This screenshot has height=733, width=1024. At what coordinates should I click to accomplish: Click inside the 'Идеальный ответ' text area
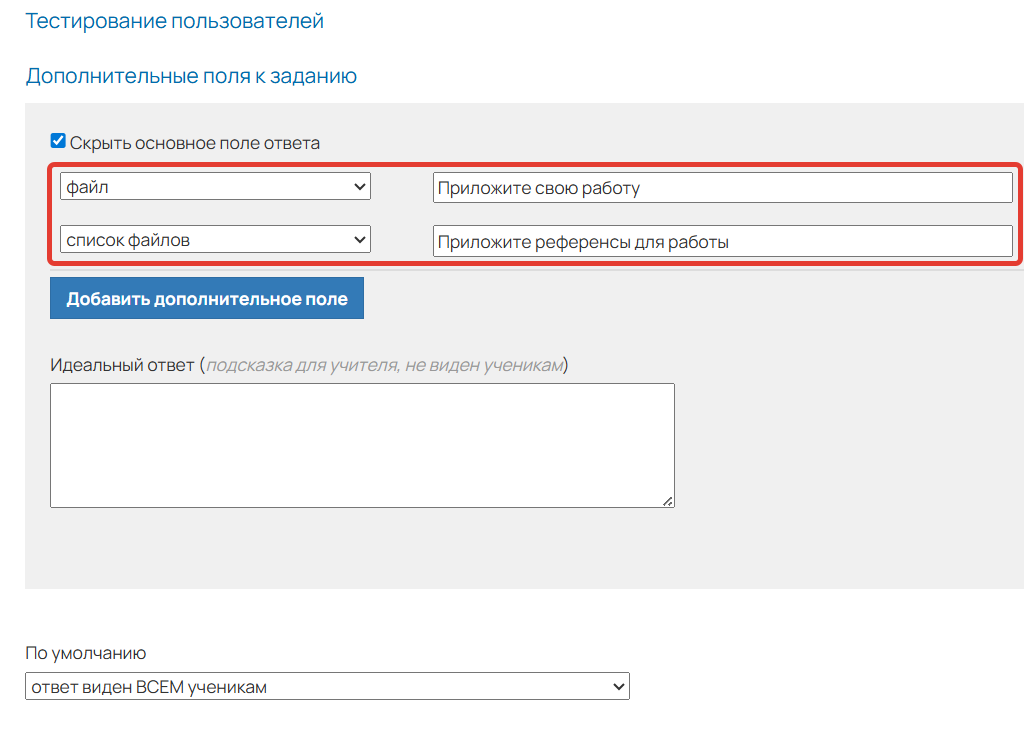click(362, 445)
